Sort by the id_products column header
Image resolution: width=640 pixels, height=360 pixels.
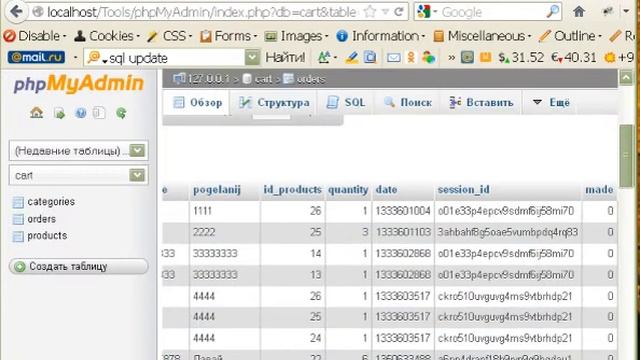click(292, 190)
